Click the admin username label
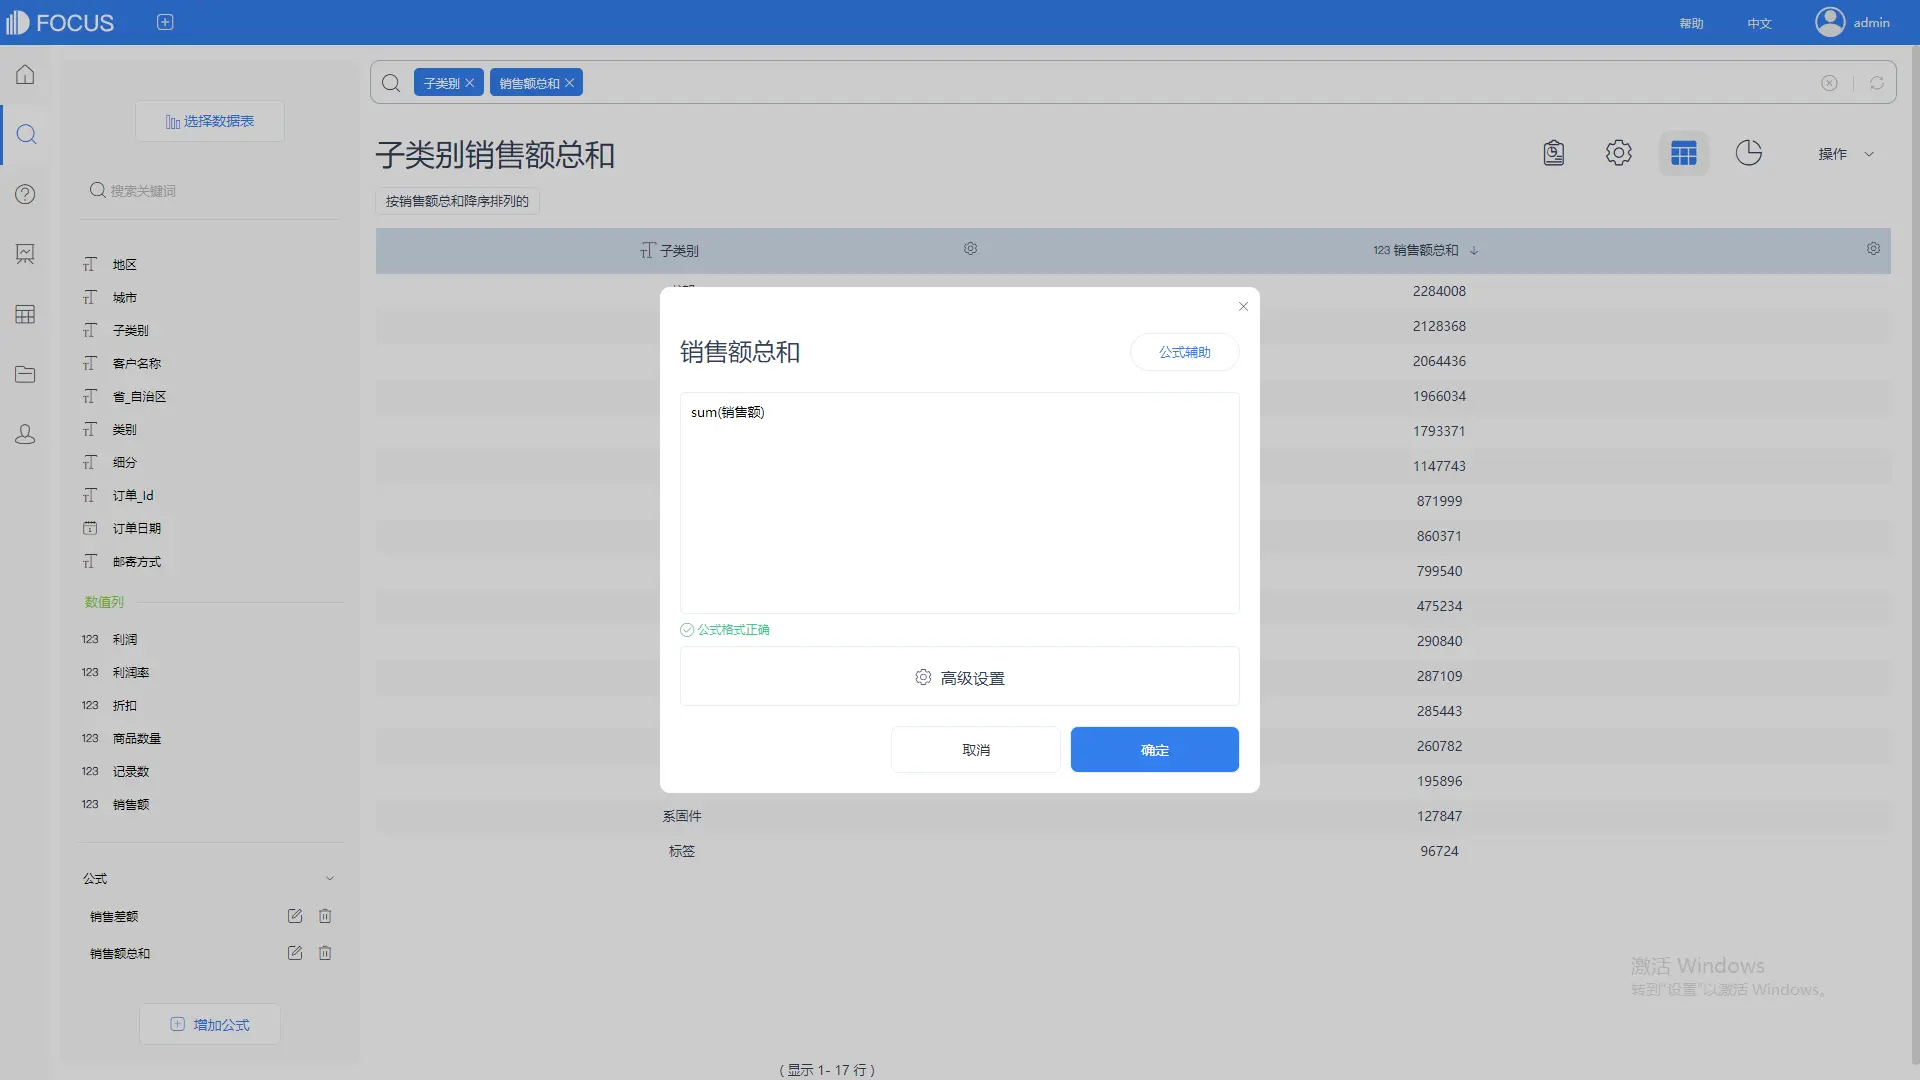 [x=1871, y=22]
